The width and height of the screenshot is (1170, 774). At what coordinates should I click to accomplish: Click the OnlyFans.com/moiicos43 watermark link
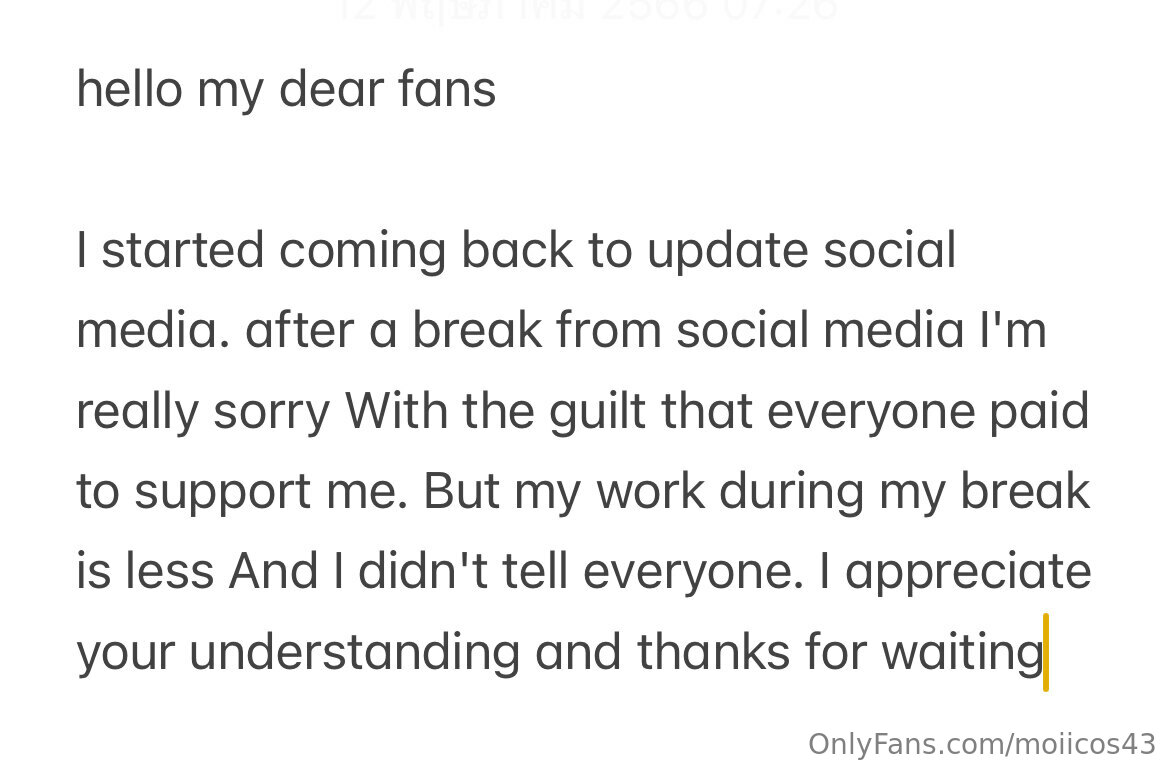tap(981, 744)
